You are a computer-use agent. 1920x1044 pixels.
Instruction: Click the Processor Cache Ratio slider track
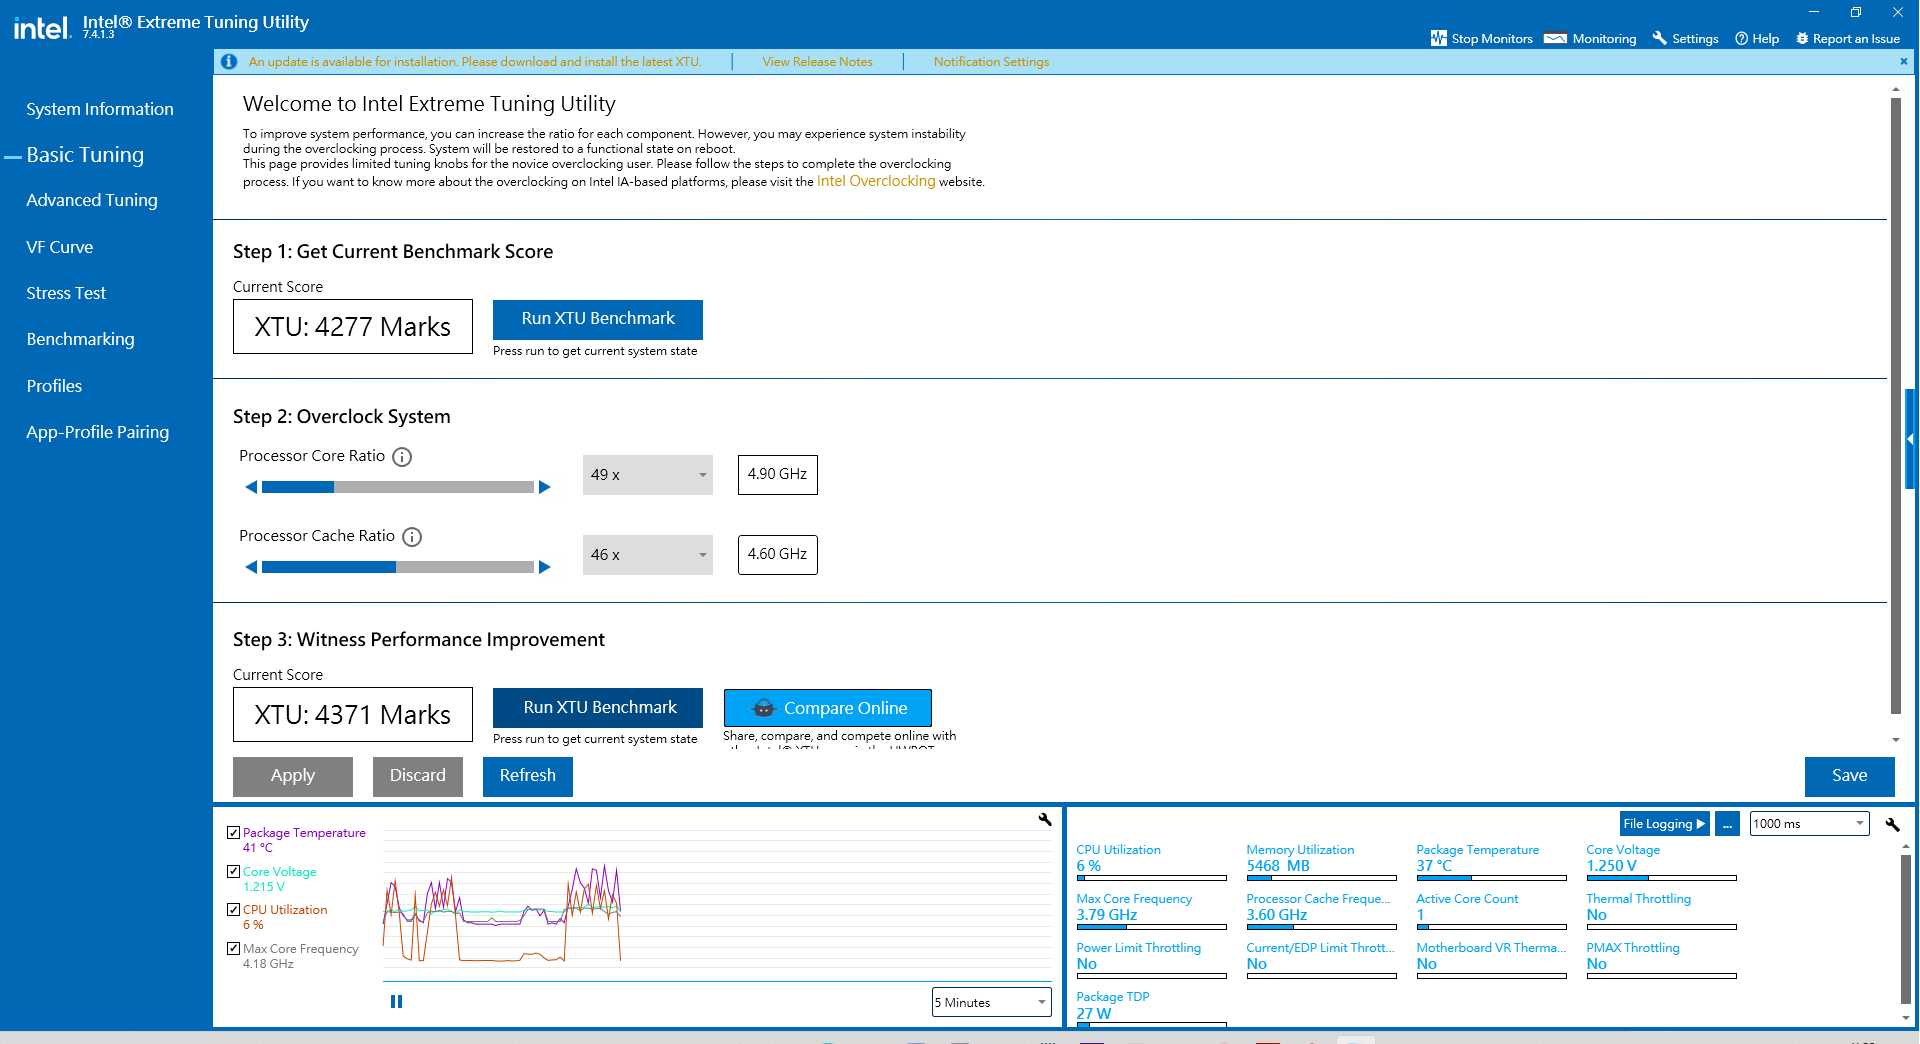398,567
